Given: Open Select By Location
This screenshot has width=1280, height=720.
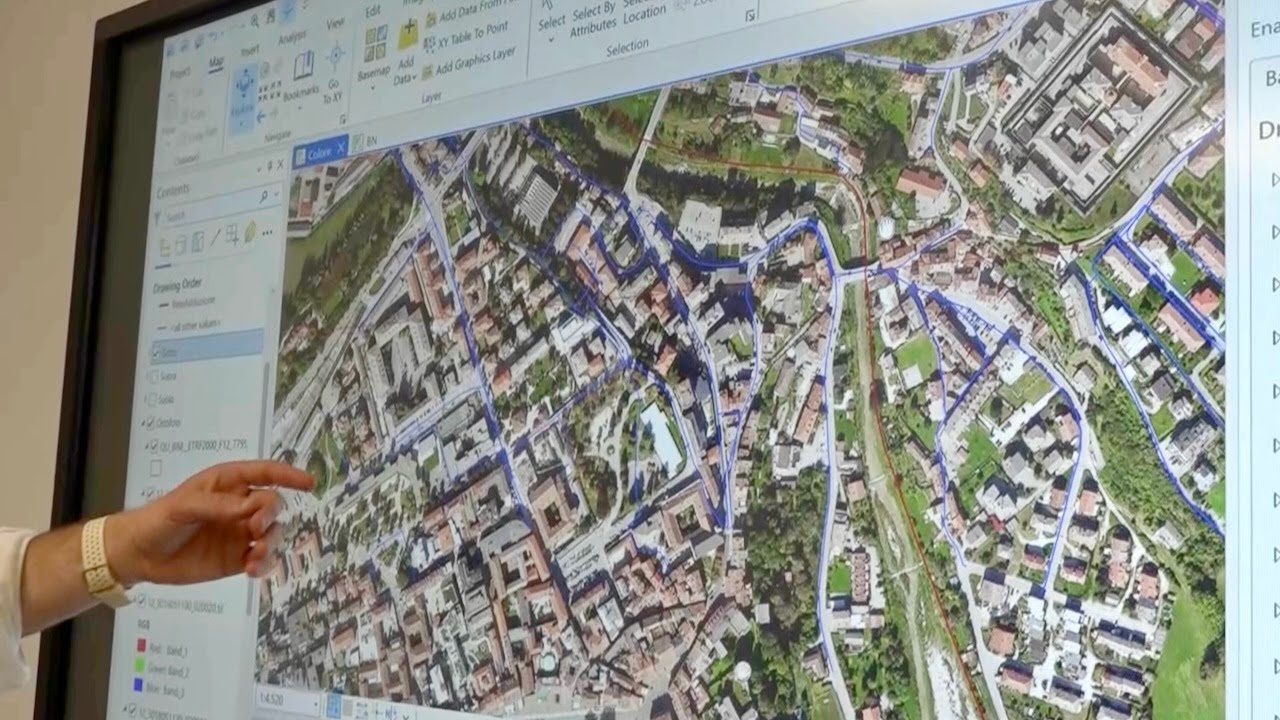Looking at the screenshot, I should (x=644, y=10).
